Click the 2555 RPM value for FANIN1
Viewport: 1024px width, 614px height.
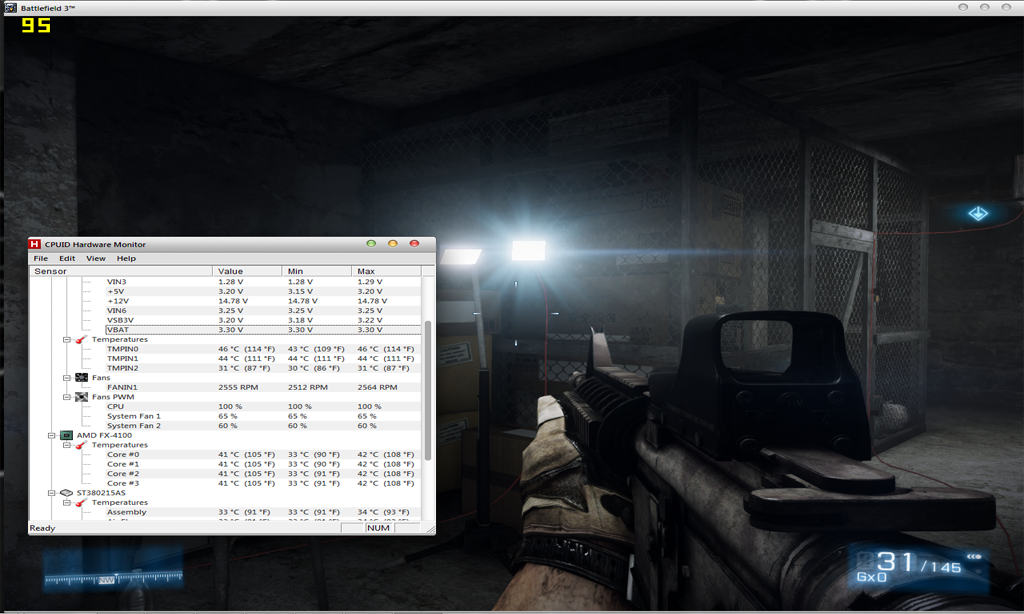(238, 387)
